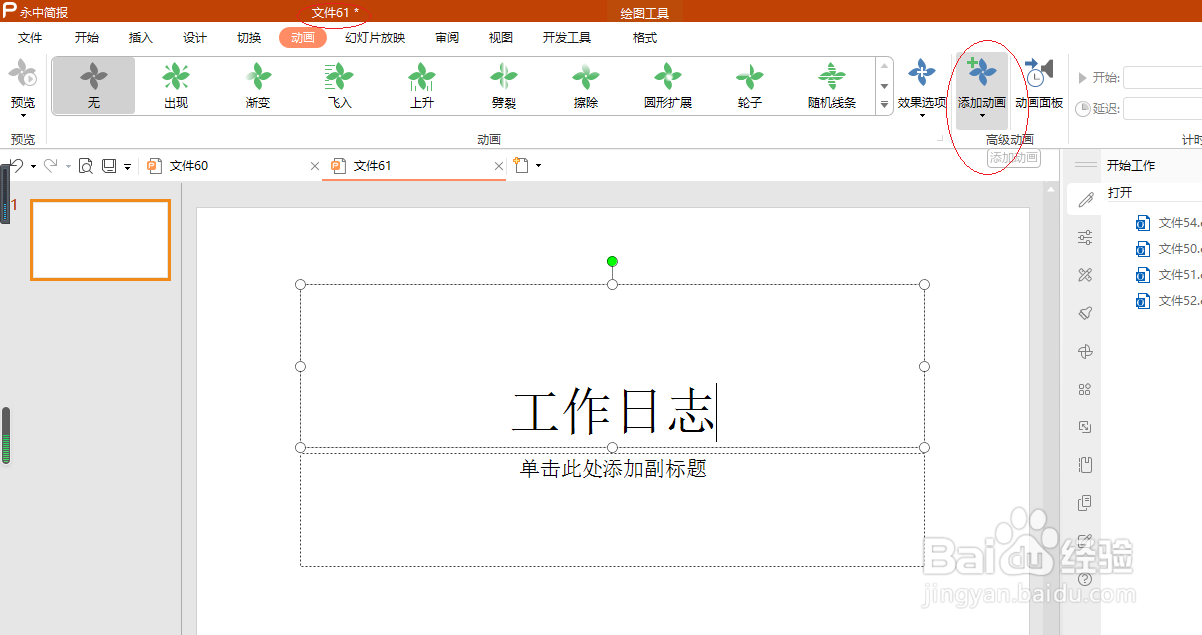Click the 劈裂 (Split) animation effect
This screenshot has height=635, width=1202.
pos(502,85)
